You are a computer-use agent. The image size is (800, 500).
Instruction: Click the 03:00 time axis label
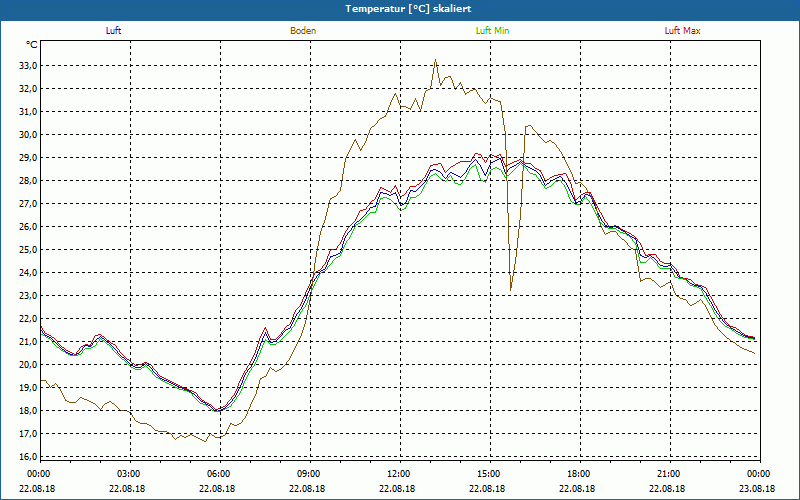pyautogui.click(x=128, y=474)
